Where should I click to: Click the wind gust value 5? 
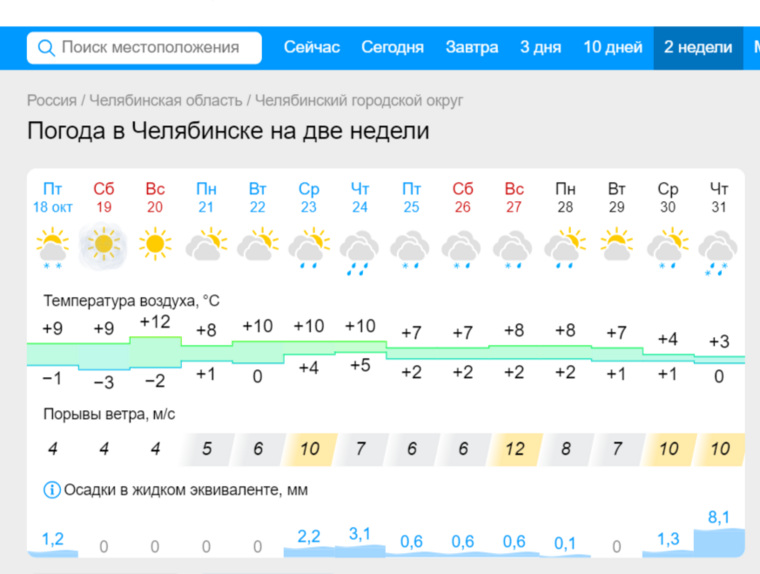(x=207, y=449)
